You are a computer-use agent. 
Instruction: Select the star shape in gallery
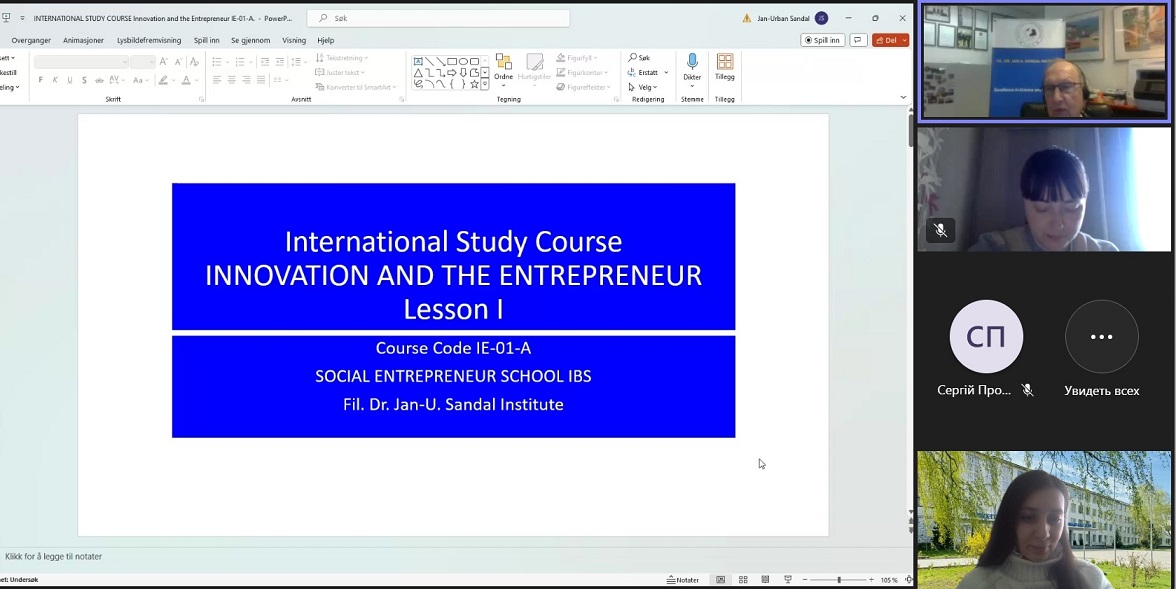(x=474, y=84)
